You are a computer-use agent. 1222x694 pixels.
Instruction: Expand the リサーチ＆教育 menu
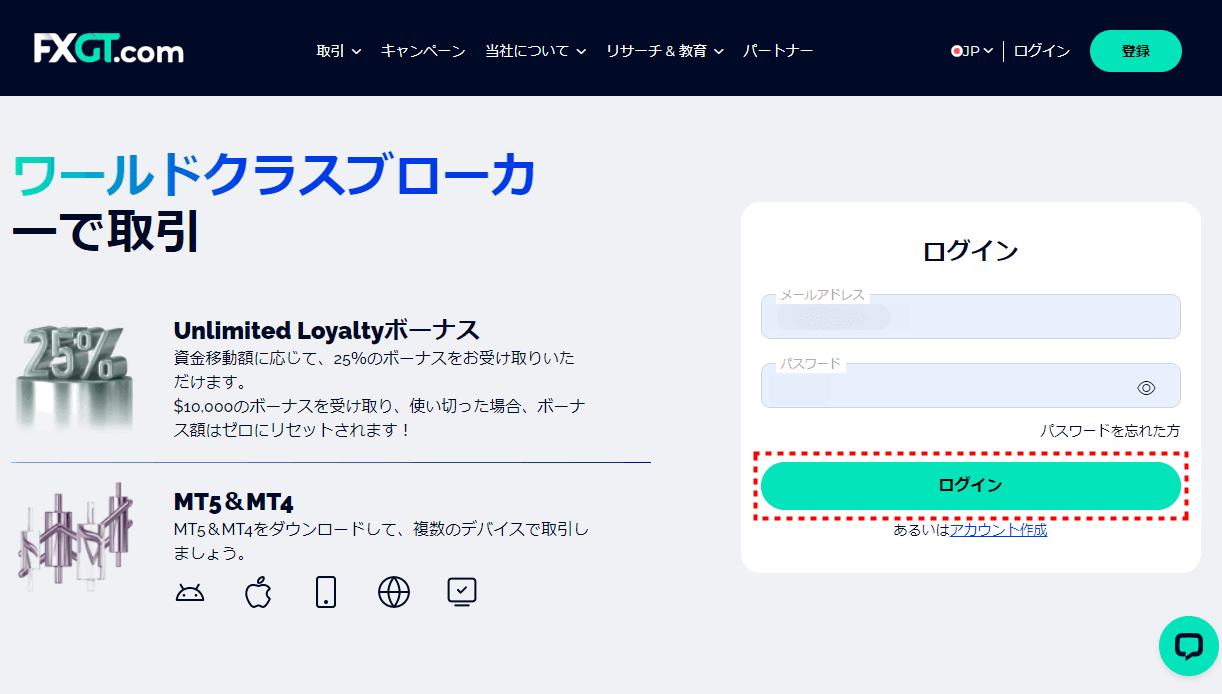[664, 51]
